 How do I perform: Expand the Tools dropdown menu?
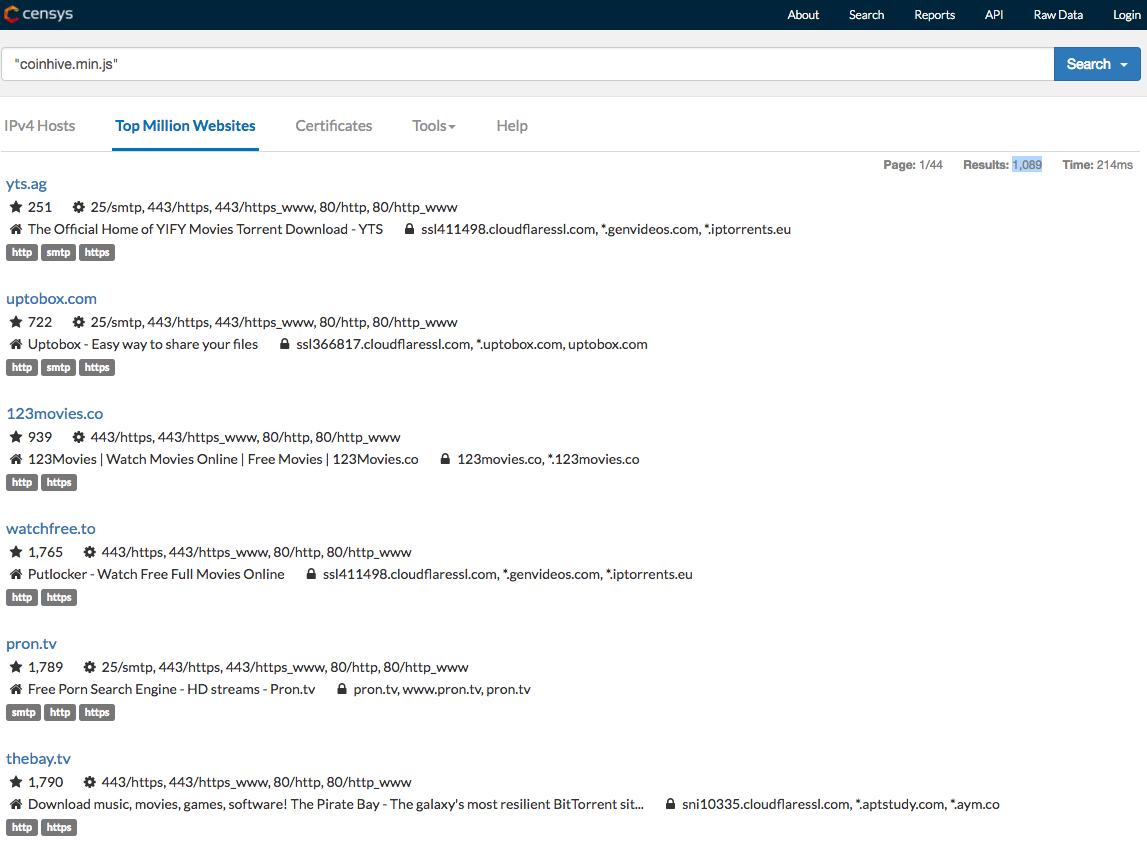434,126
